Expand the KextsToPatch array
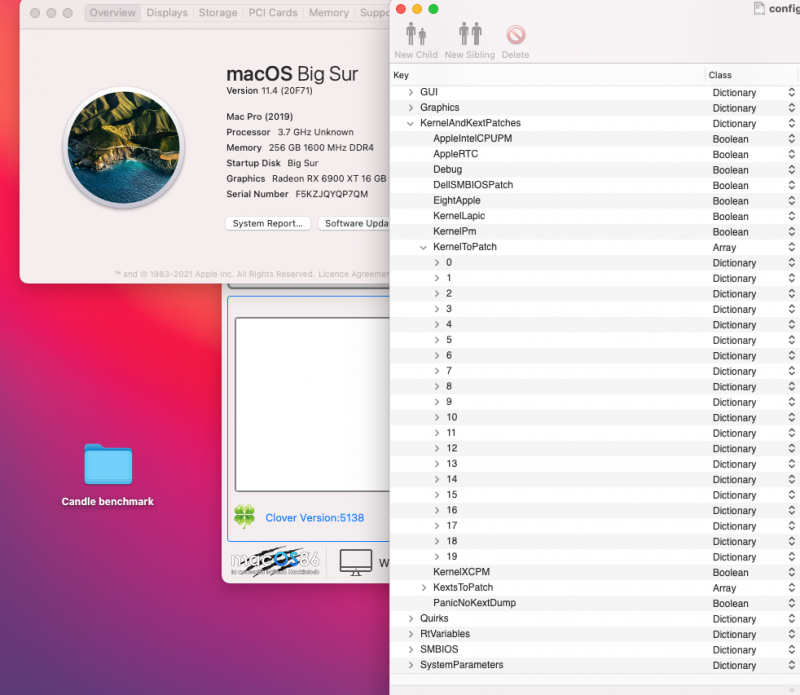The width and height of the screenshot is (800, 695). 424,588
